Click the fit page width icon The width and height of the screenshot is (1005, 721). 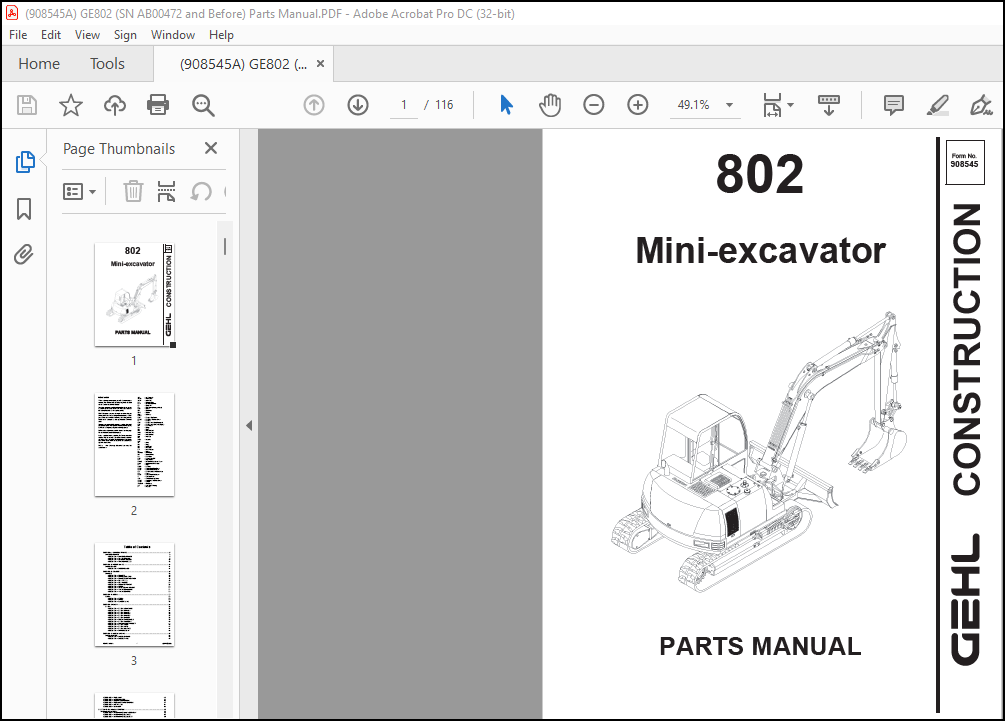772,105
